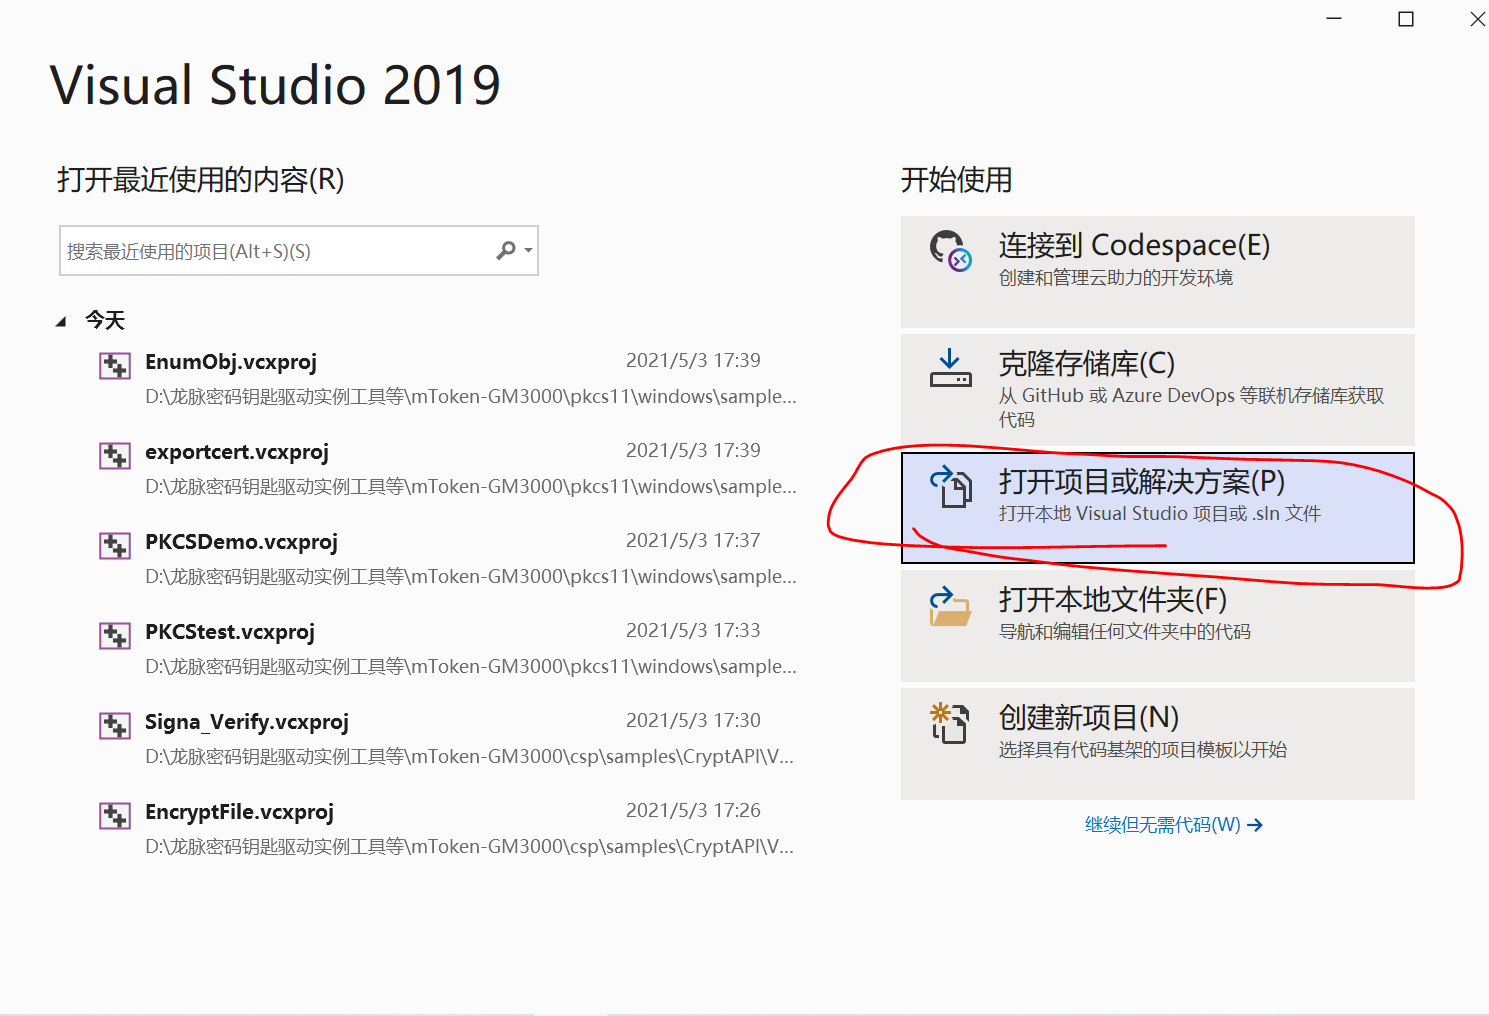Click the path under PKCStest.vcxproj

[471, 667]
